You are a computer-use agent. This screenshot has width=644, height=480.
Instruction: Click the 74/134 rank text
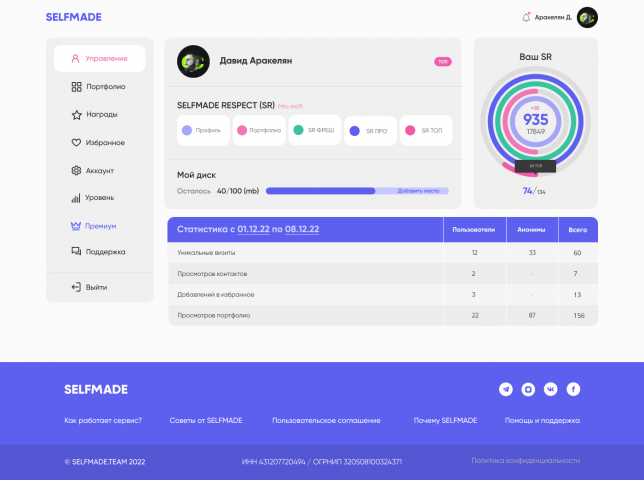[x=534, y=191]
